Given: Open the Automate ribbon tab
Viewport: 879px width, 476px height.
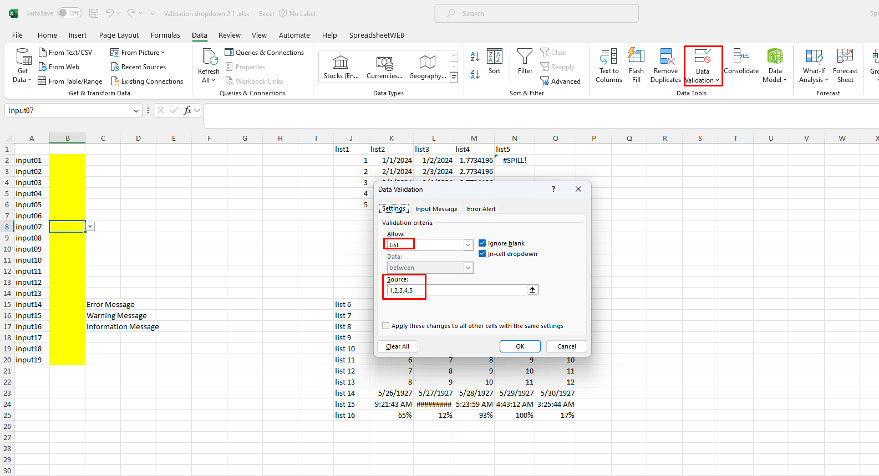Looking at the screenshot, I should [x=294, y=35].
